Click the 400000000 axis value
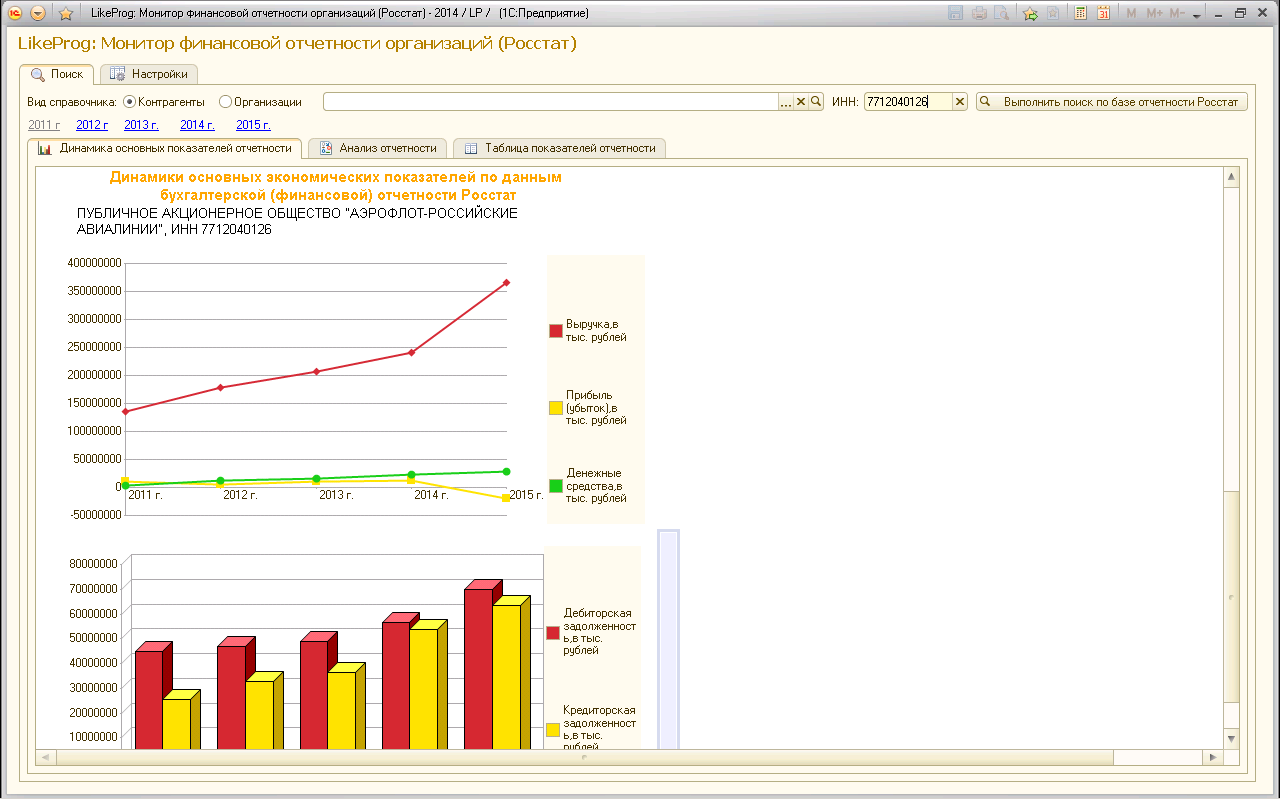Image resolution: width=1280 pixels, height=800 pixels. point(92,263)
